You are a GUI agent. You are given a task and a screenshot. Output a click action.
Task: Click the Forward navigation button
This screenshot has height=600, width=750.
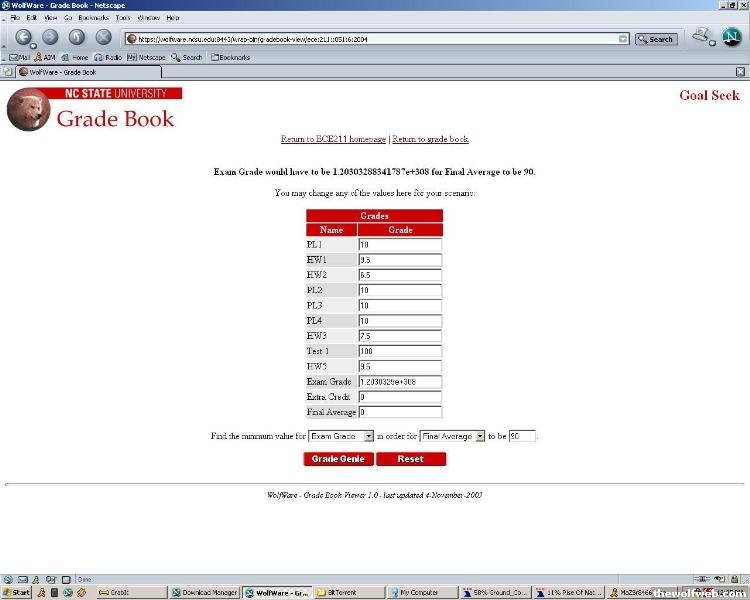click(50, 37)
